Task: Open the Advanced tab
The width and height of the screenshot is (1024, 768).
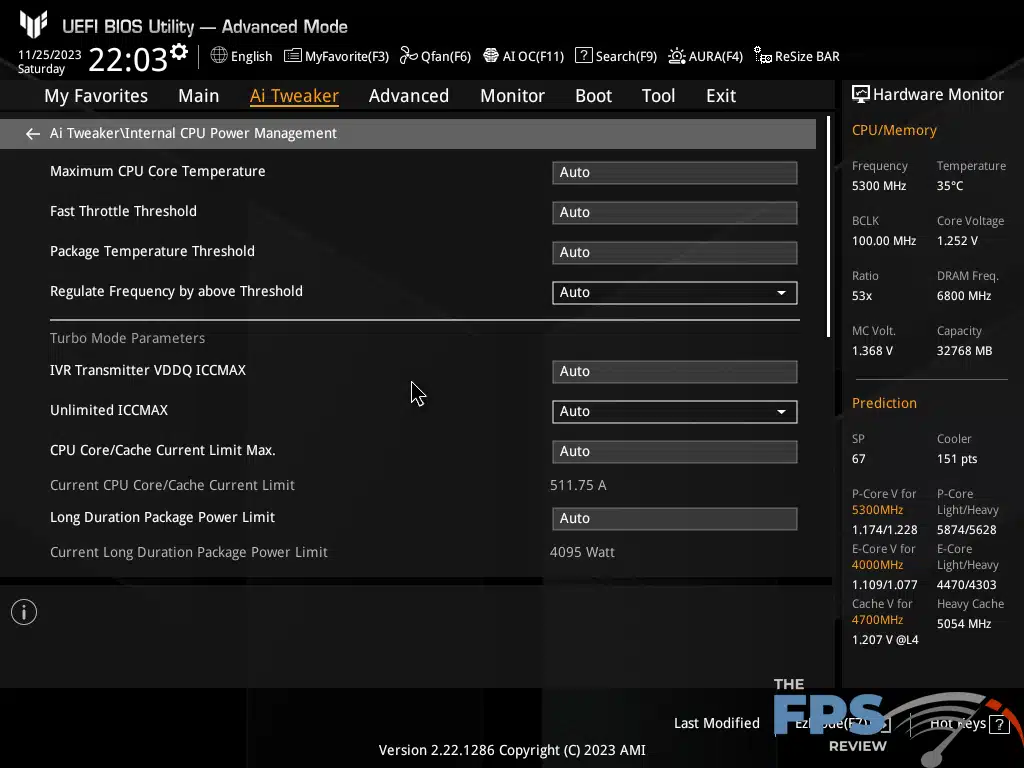Action: [x=409, y=96]
